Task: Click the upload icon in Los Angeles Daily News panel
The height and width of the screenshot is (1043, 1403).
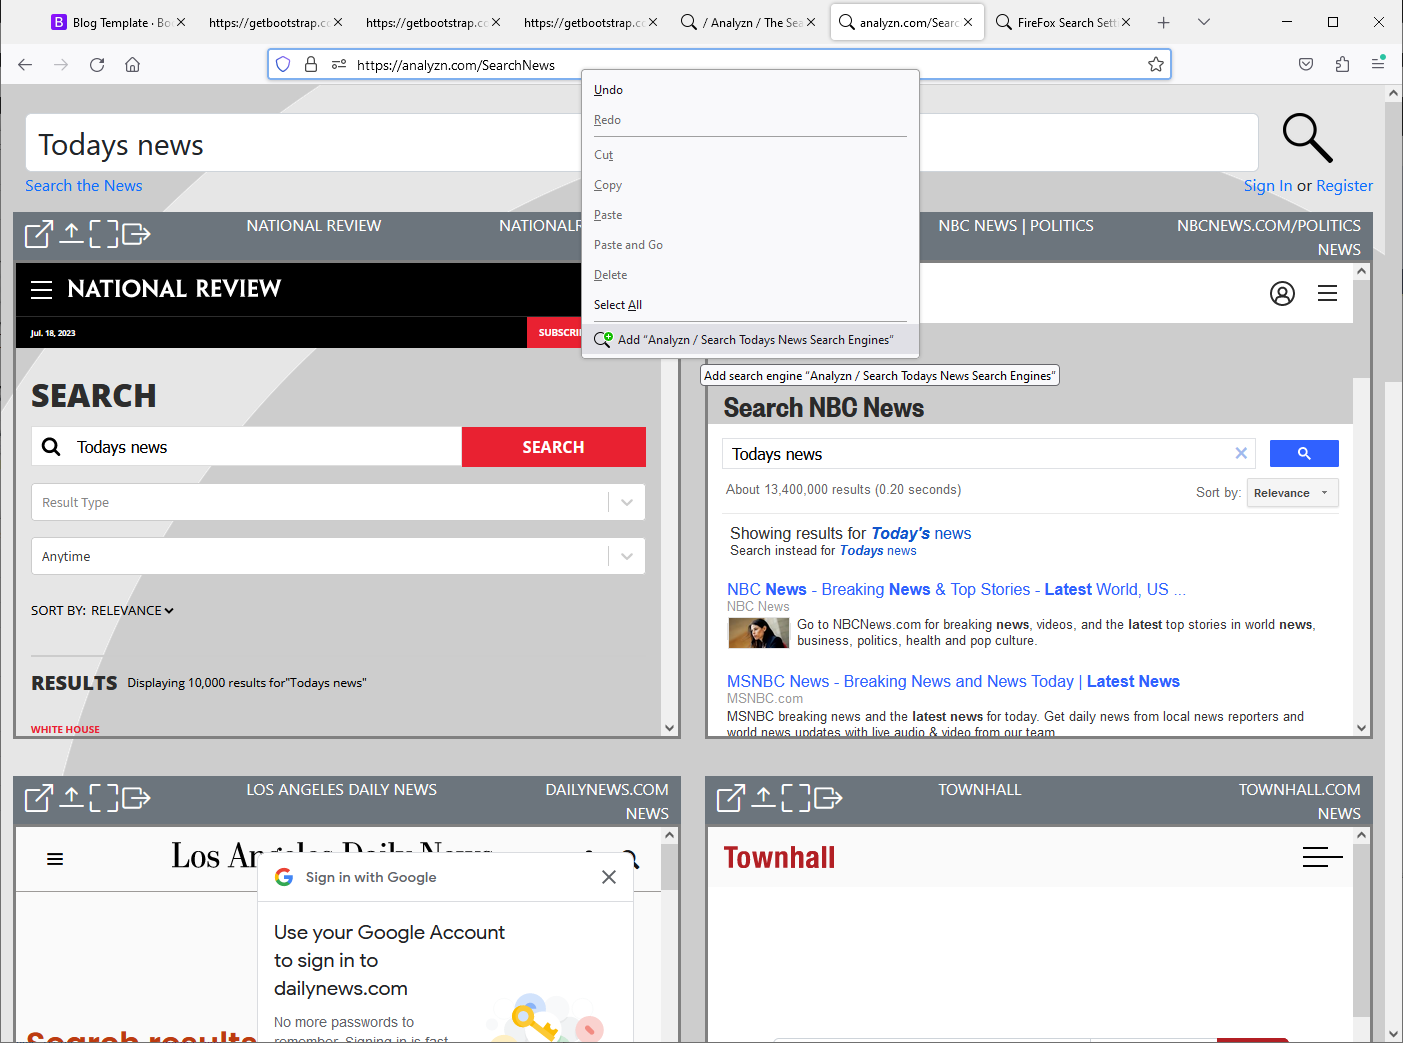Action: click(x=71, y=797)
